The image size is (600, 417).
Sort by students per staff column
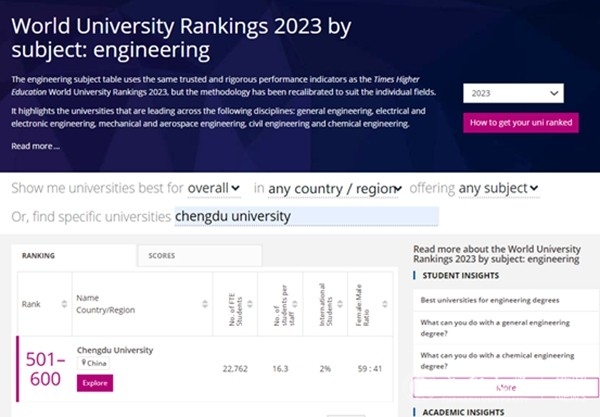pyautogui.click(x=295, y=304)
